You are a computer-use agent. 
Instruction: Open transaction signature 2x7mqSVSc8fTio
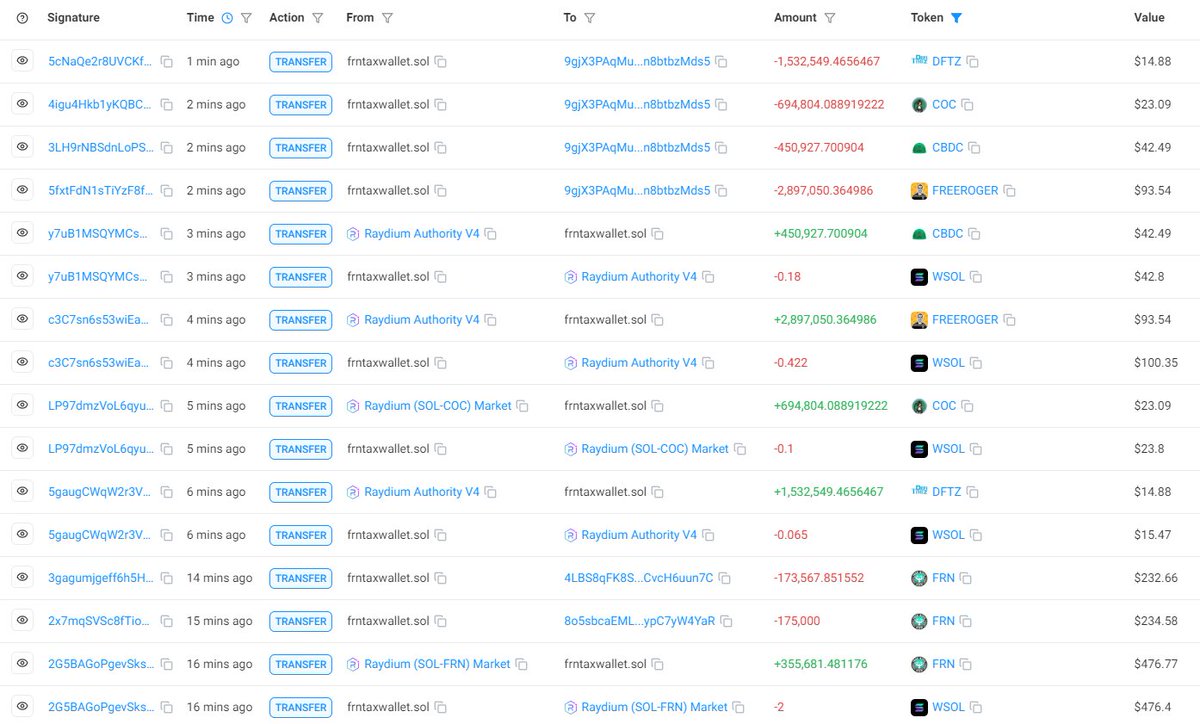coord(100,621)
